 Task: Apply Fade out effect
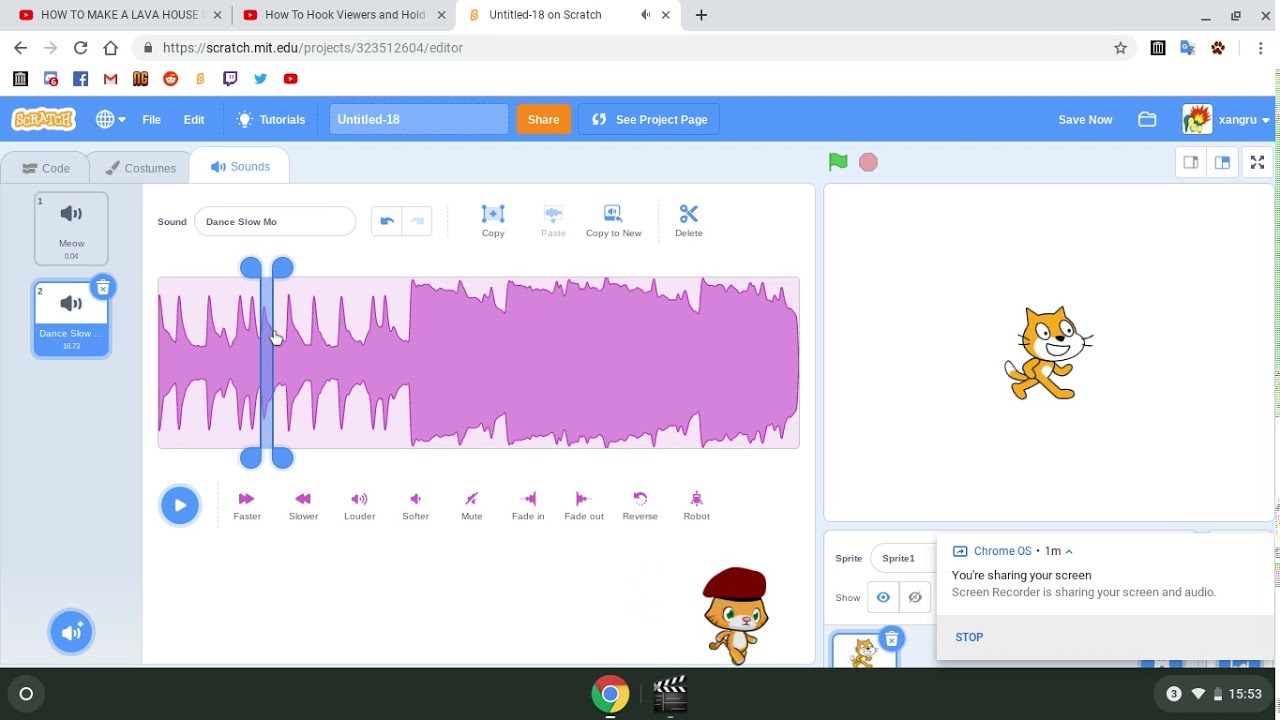tap(584, 505)
